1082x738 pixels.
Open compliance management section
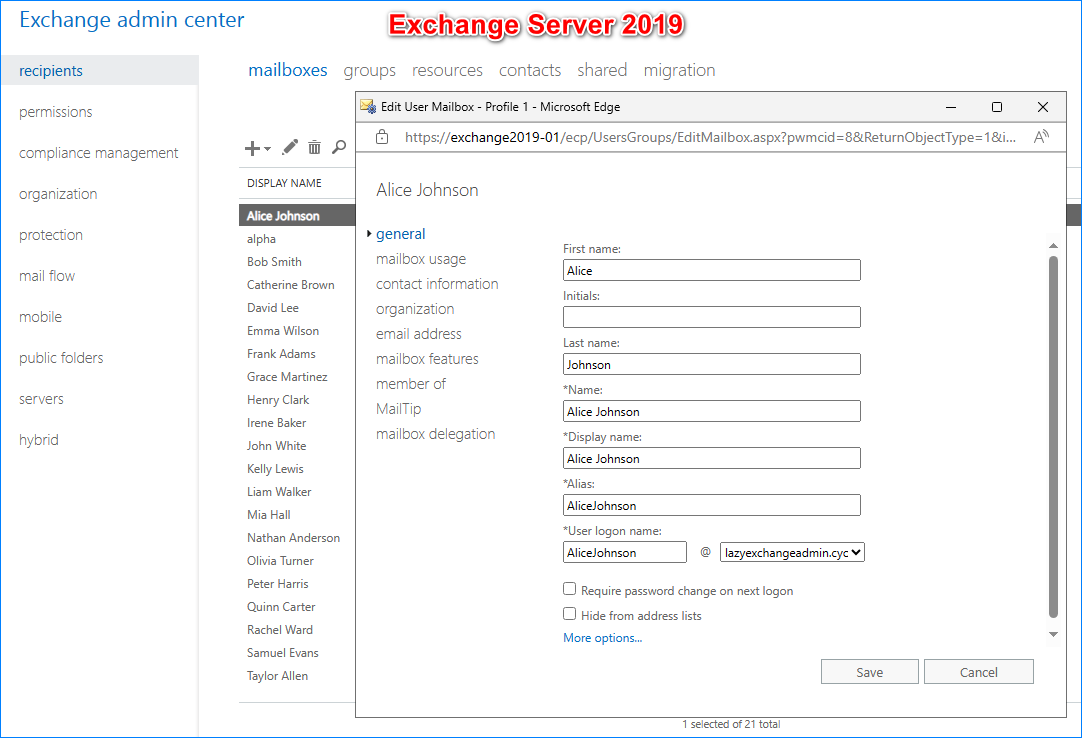point(99,153)
